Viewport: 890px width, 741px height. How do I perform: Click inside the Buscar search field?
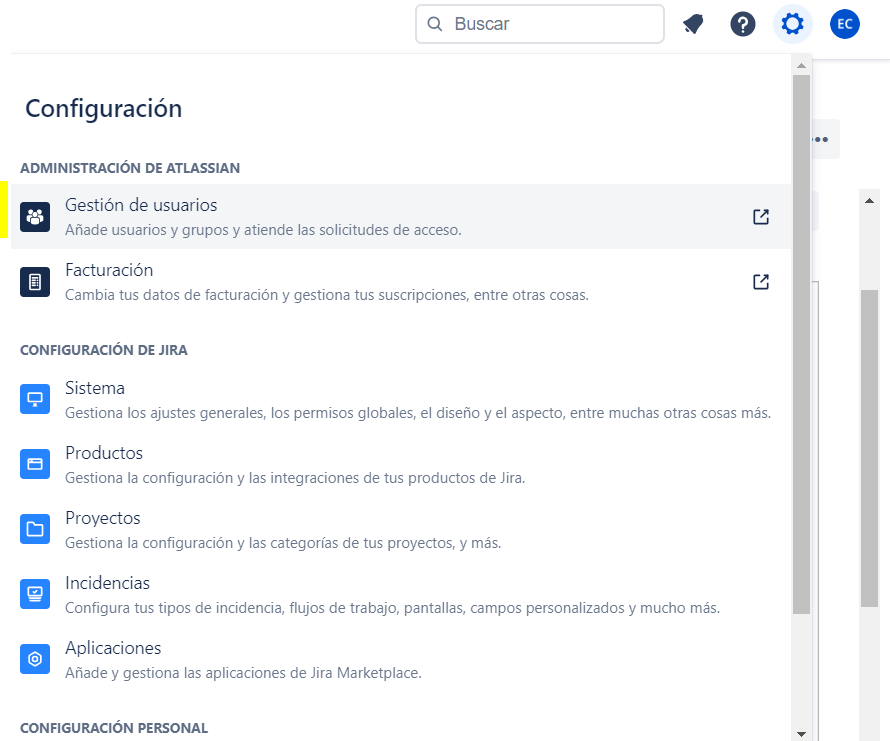[540, 24]
